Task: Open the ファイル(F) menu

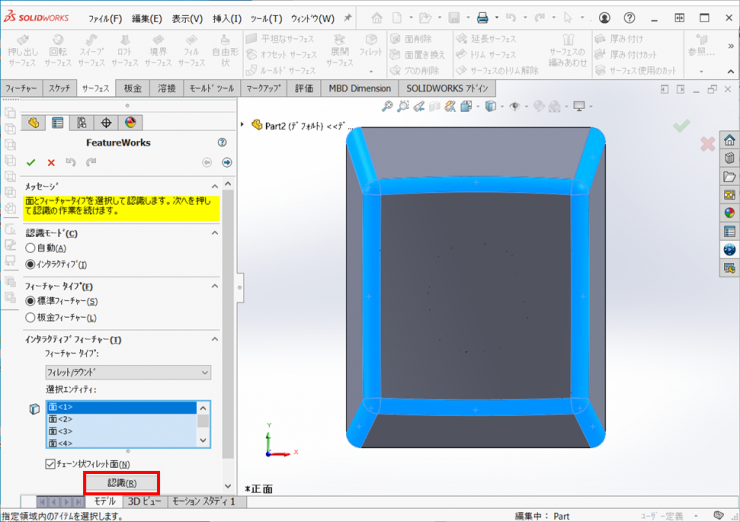Action: click(x=105, y=18)
